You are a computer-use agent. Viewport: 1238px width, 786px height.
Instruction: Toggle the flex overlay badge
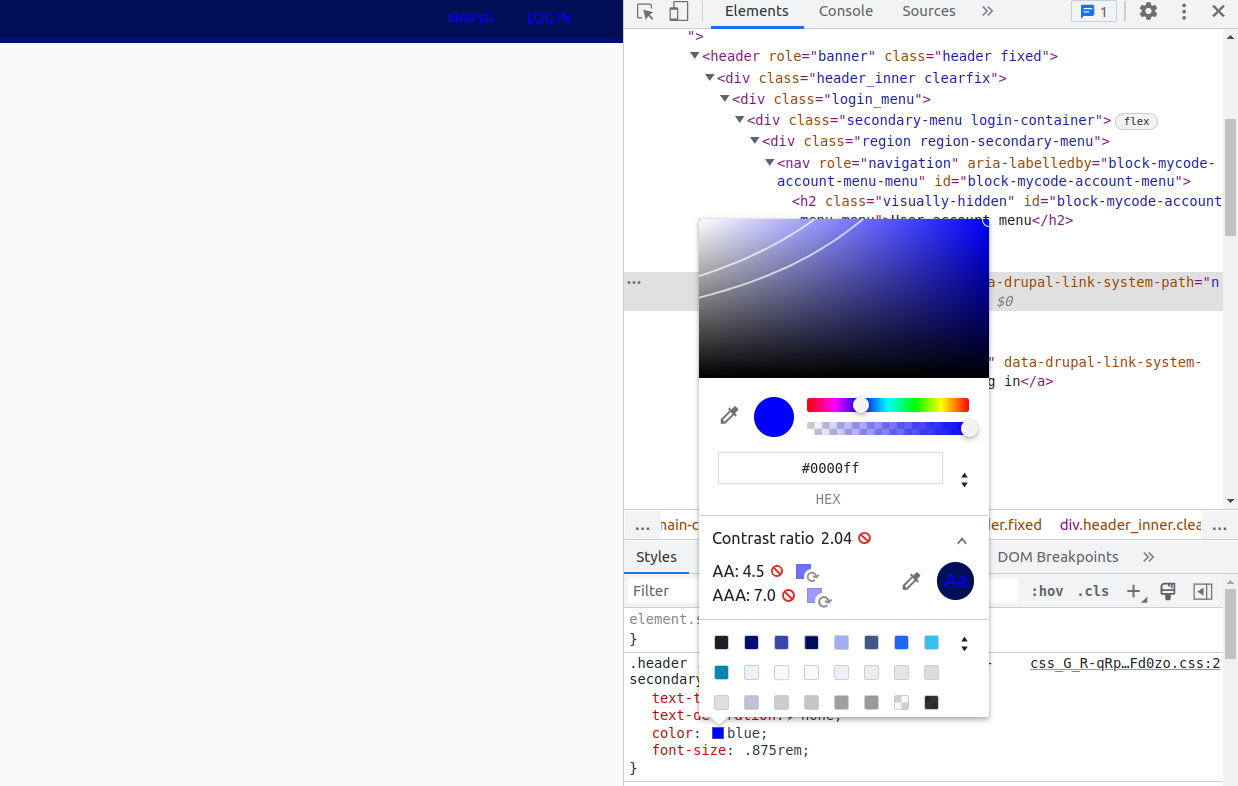point(1136,120)
